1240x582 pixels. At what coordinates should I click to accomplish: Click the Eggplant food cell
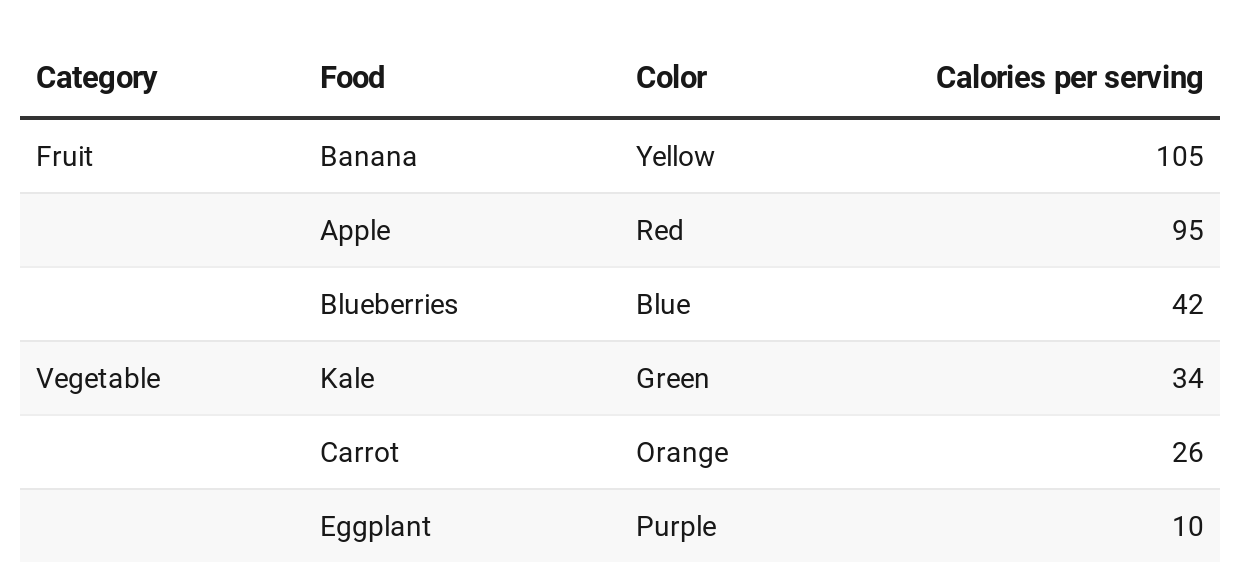pos(375,527)
